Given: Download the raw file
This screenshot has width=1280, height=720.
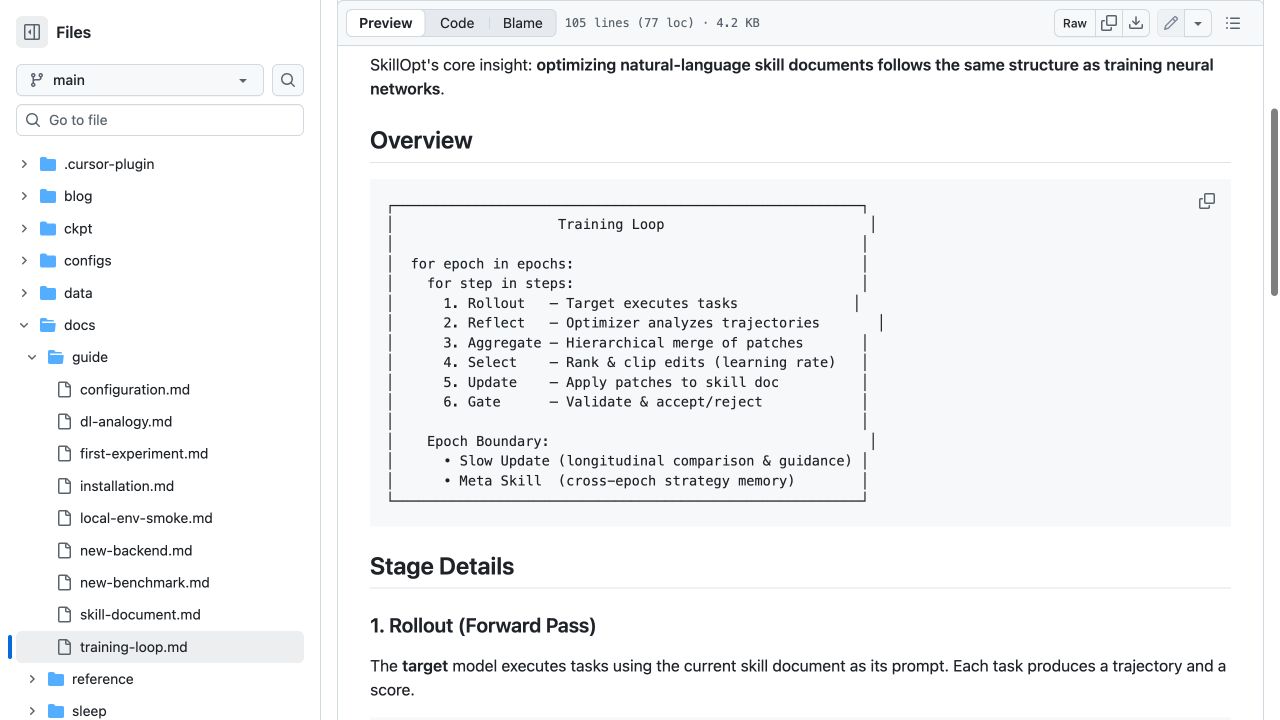Looking at the screenshot, I should tap(1136, 23).
